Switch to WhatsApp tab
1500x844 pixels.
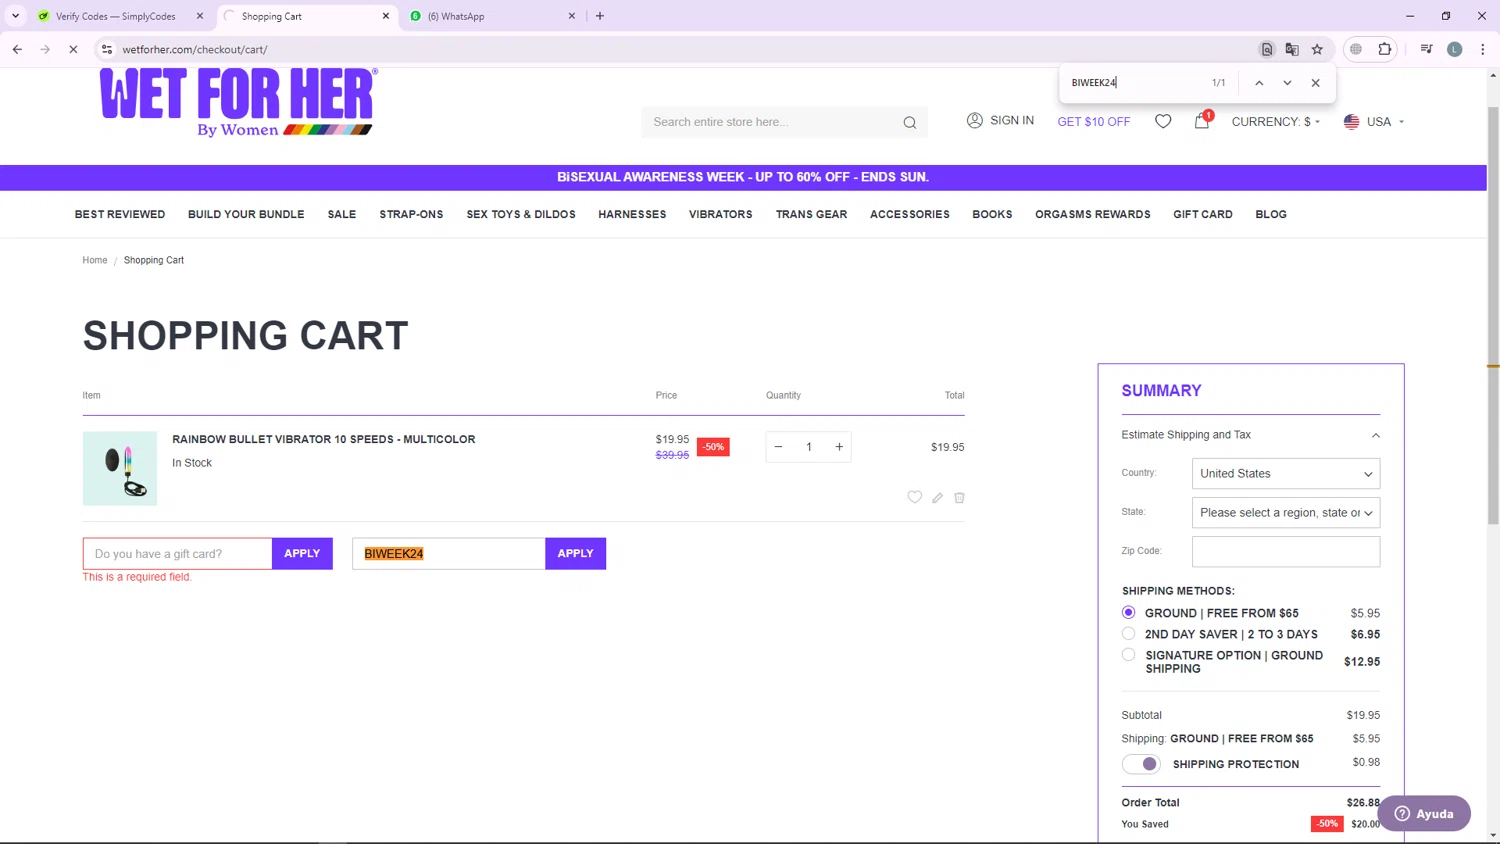coord(493,16)
